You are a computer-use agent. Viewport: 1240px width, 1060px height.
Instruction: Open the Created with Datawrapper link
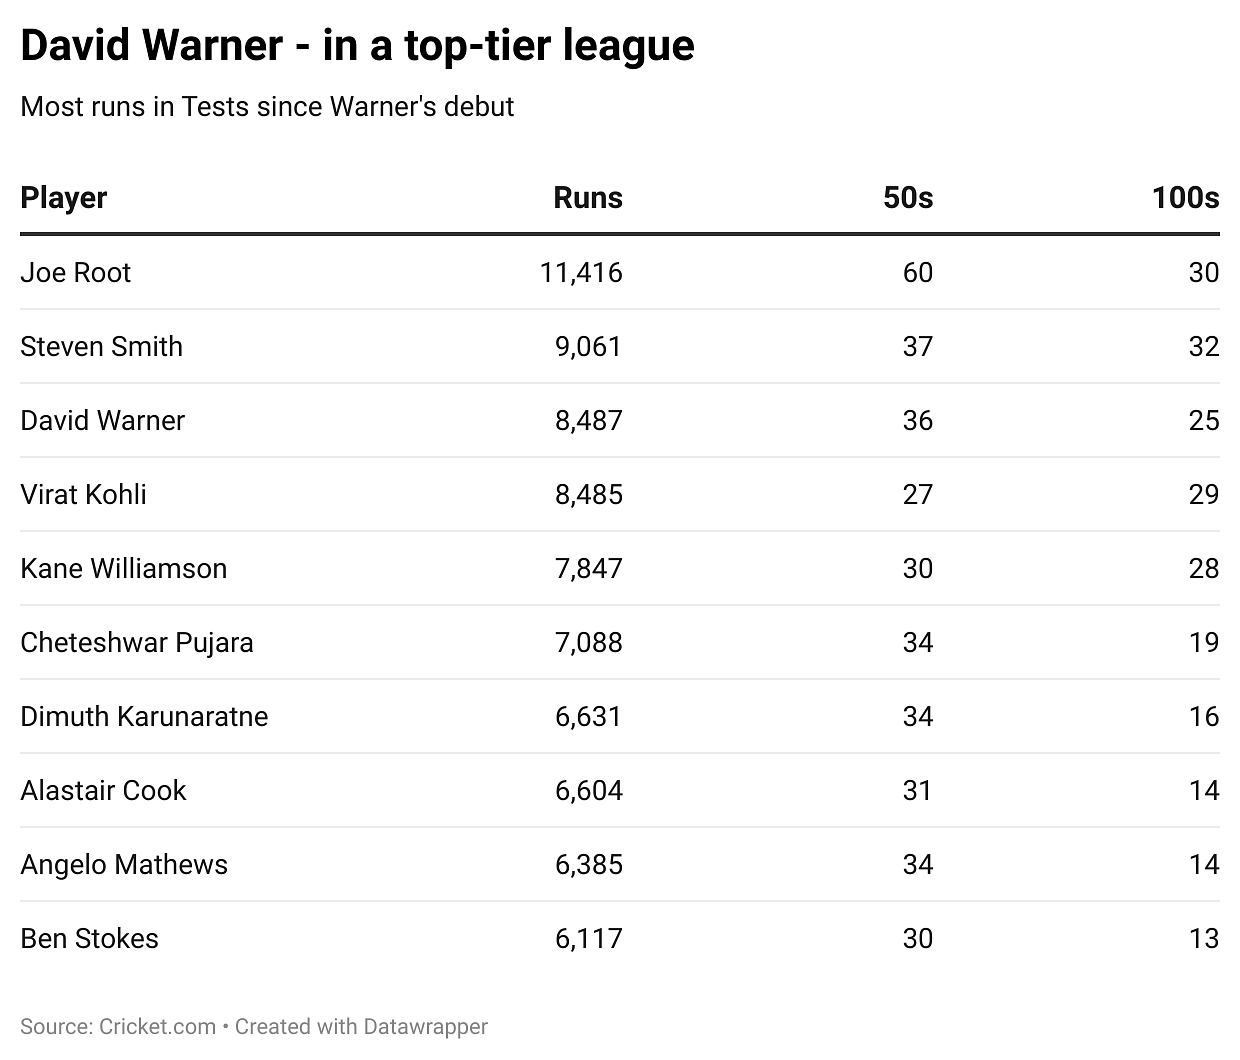tap(361, 1026)
